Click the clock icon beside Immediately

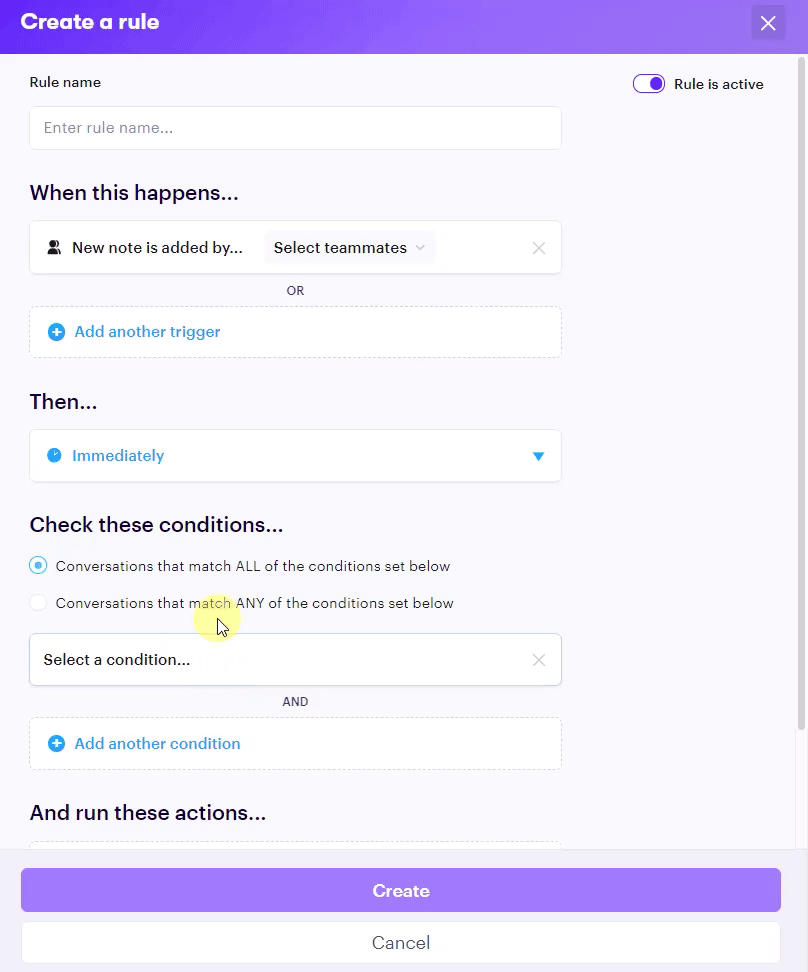55,456
